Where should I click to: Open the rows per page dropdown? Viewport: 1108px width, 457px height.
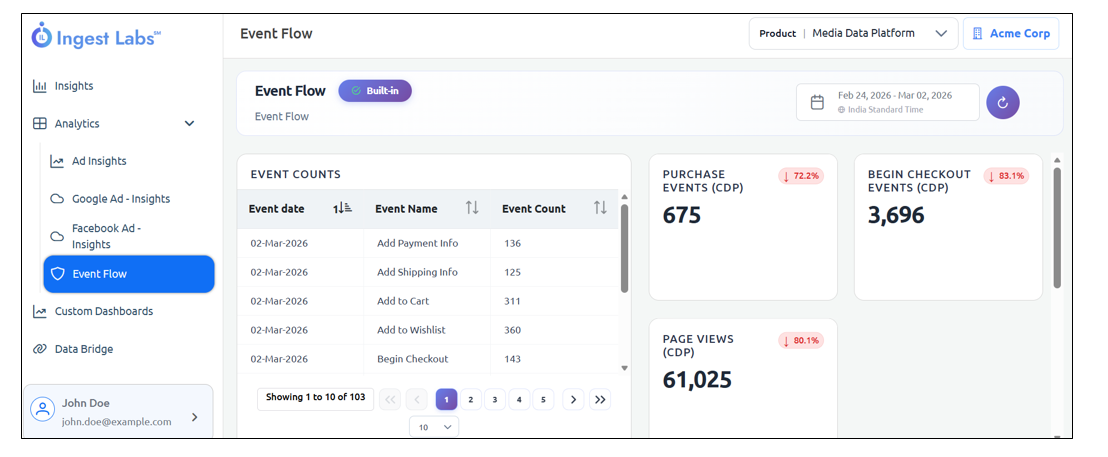(x=434, y=427)
